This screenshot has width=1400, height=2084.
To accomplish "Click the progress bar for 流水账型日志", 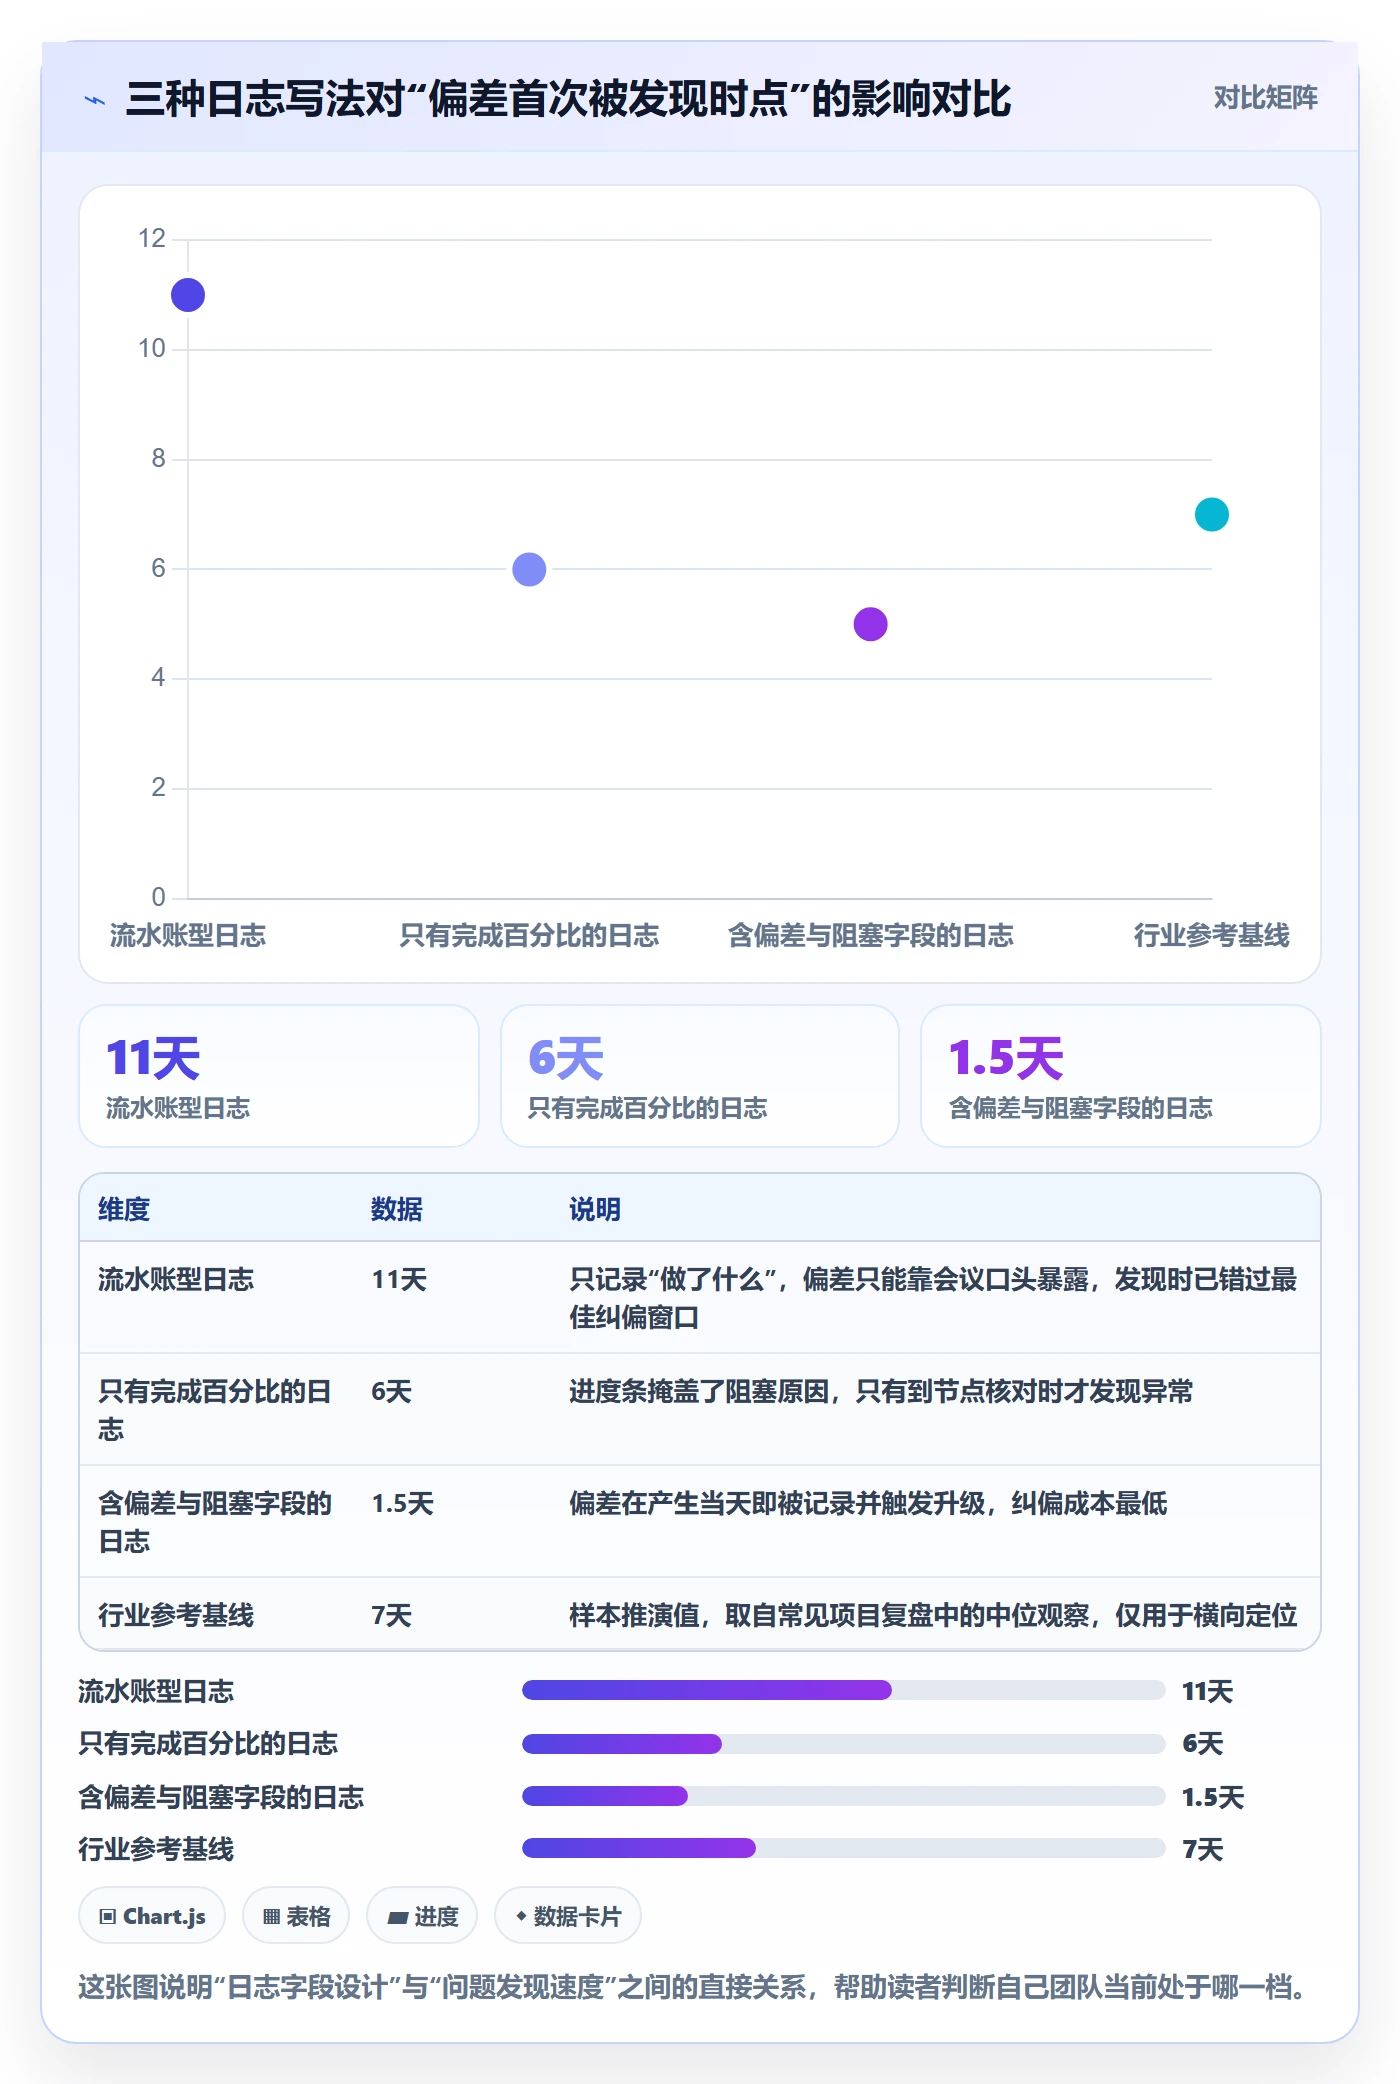I will 844,1690.
